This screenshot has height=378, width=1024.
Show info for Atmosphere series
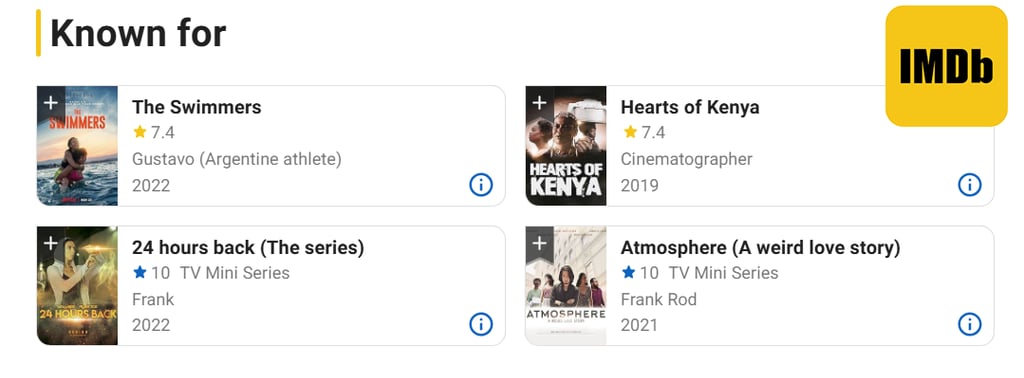click(970, 324)
